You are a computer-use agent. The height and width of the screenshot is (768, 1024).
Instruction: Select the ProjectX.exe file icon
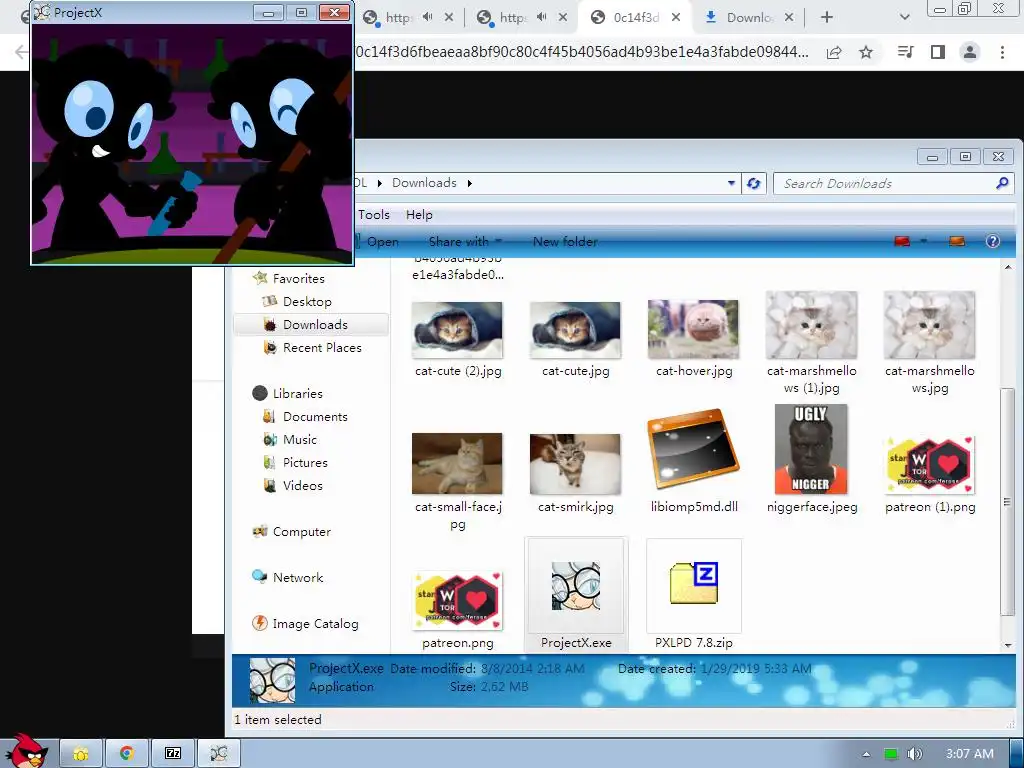pos(575,586)
